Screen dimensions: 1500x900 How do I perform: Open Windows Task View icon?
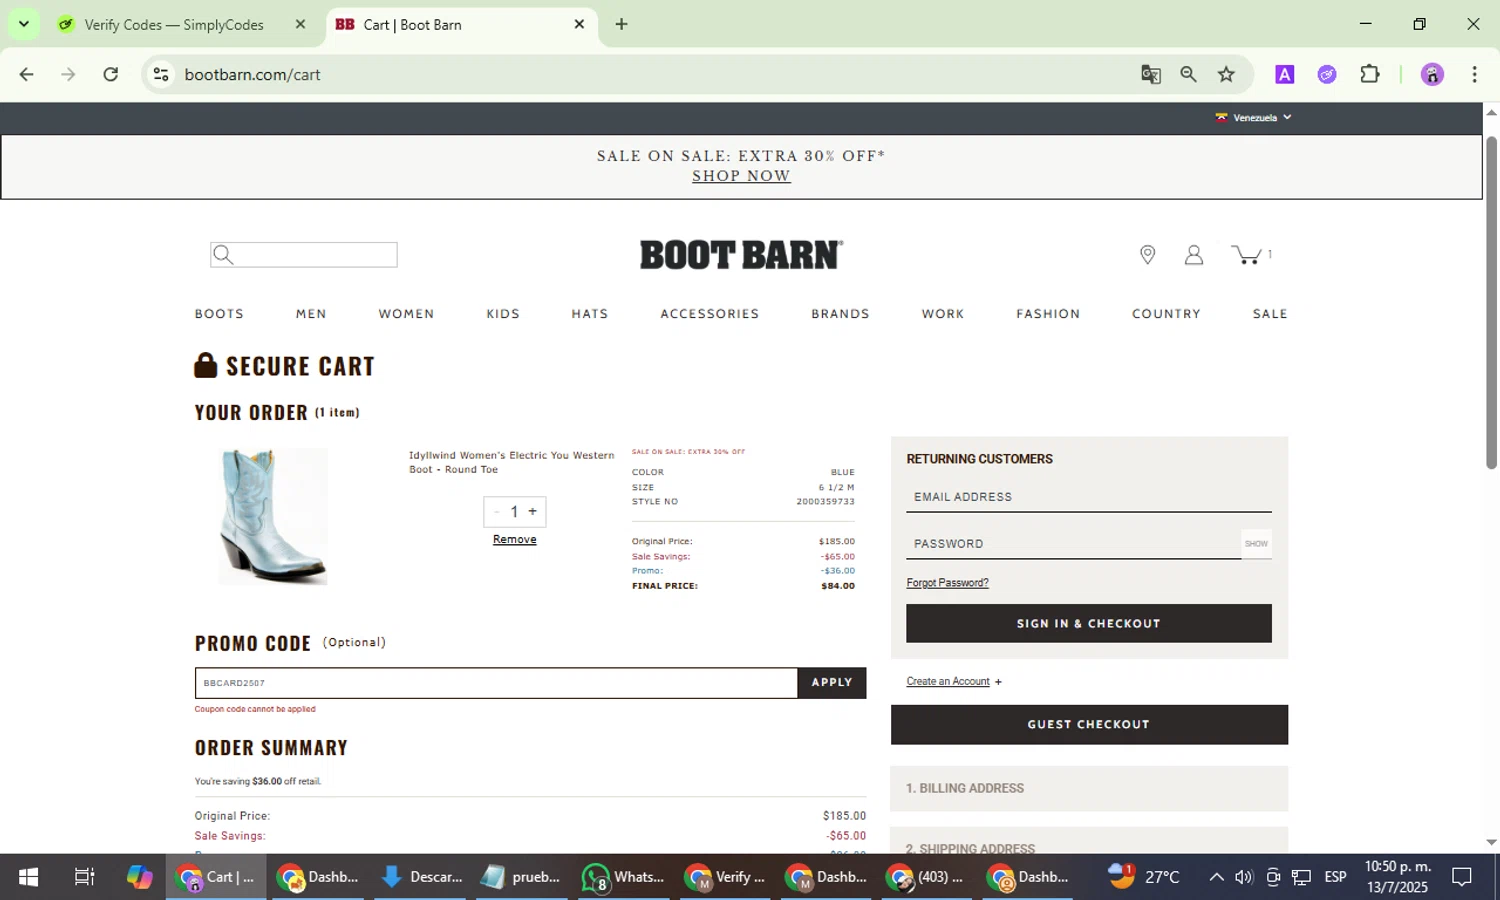(85, 877)
